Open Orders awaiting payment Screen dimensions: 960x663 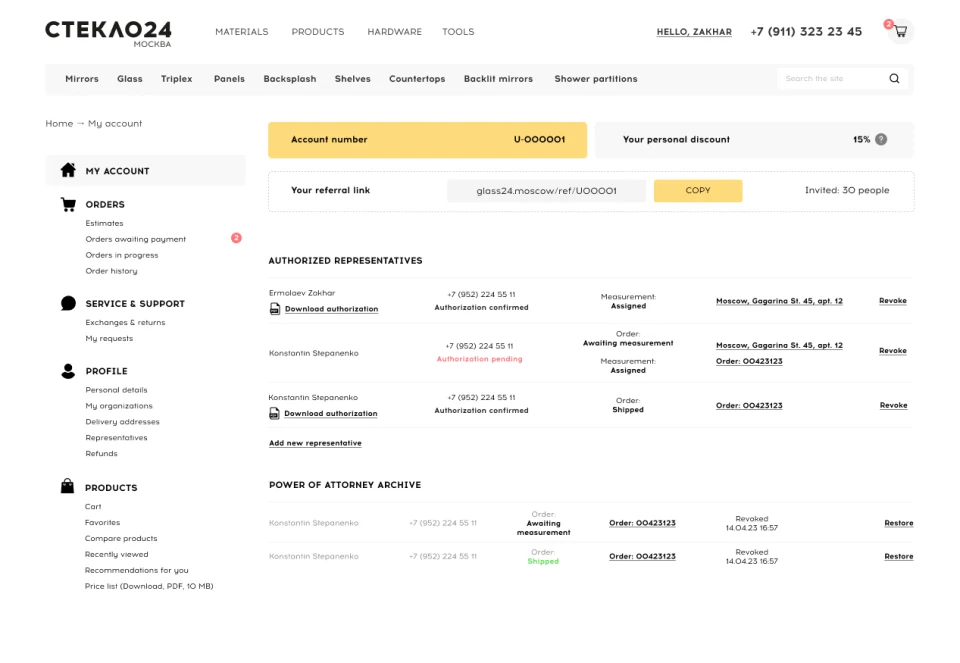135,239
